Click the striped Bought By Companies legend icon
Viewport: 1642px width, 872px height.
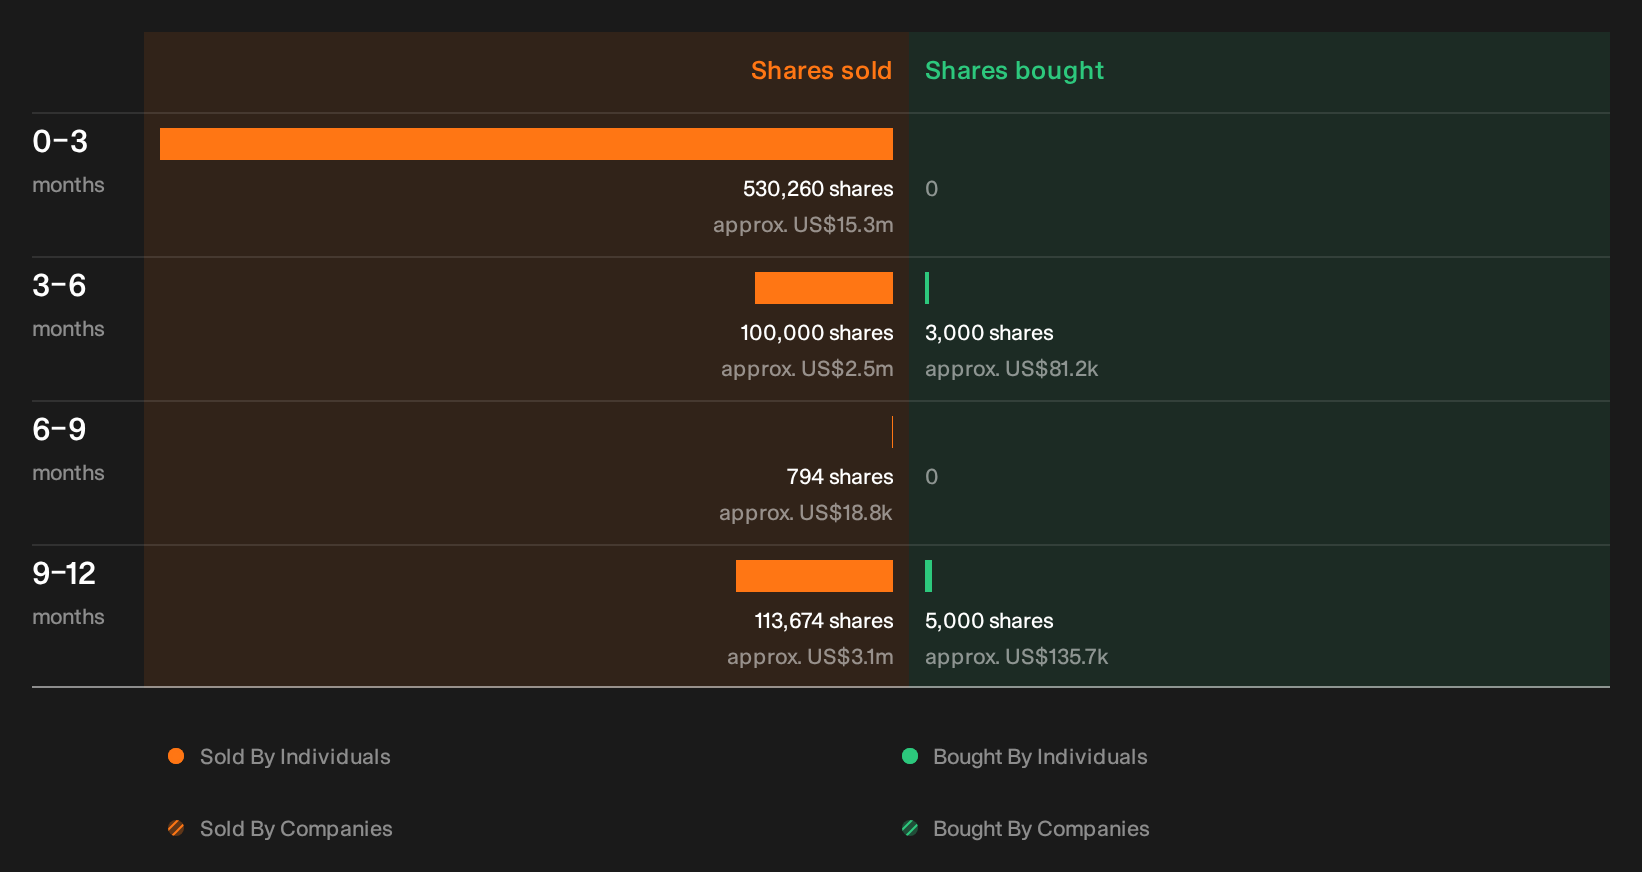point(910,828)
